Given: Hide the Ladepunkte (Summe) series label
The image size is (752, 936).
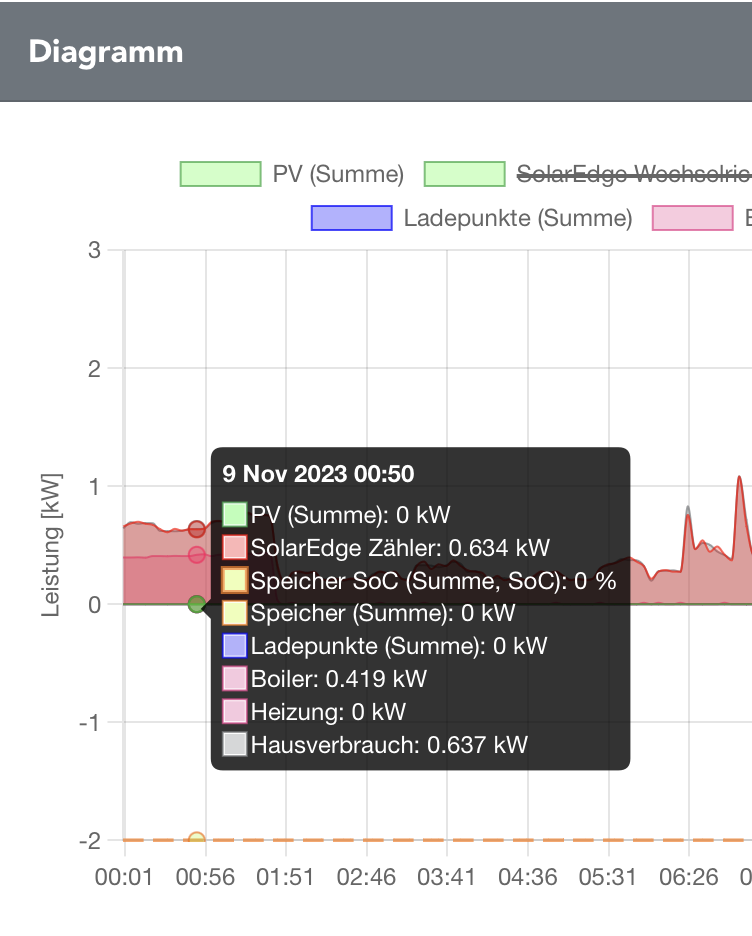Looking at the screenshot, I should coord(517,218).
